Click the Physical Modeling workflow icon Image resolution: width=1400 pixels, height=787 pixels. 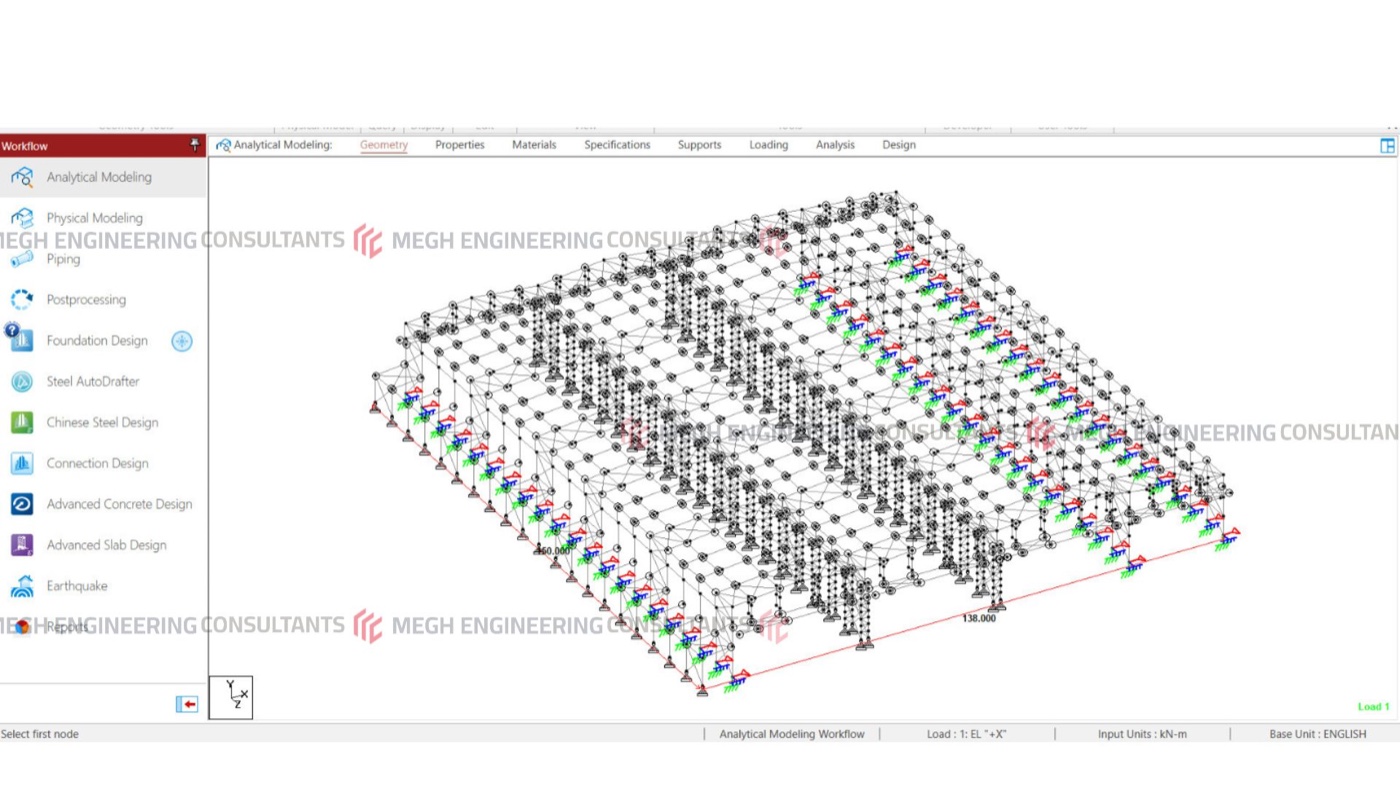pyautogui.click(x=22, y=218)
